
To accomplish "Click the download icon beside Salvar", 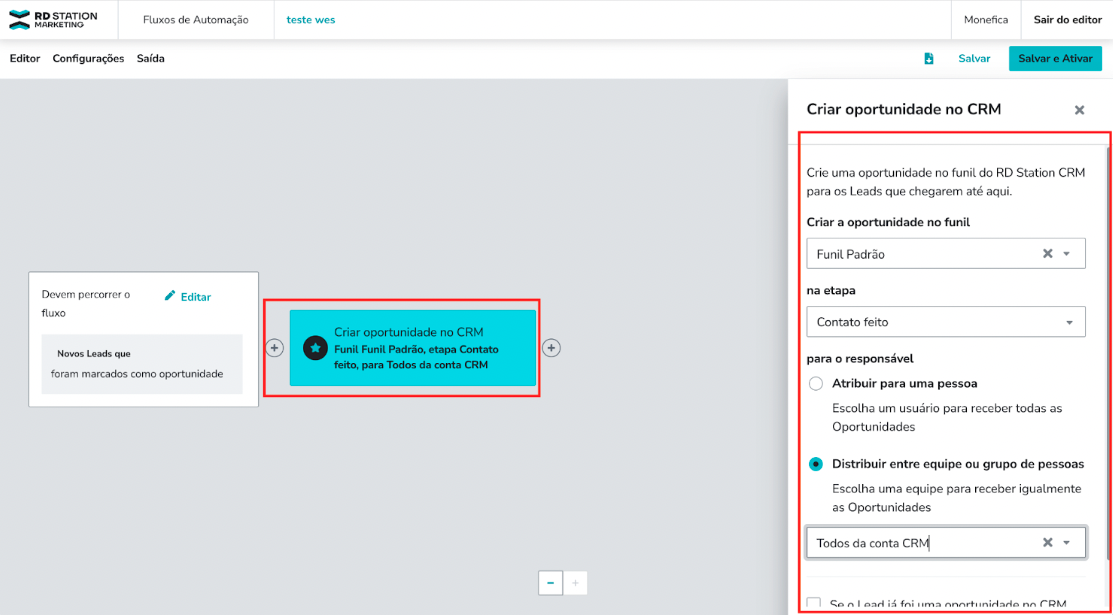I will 929,59.
